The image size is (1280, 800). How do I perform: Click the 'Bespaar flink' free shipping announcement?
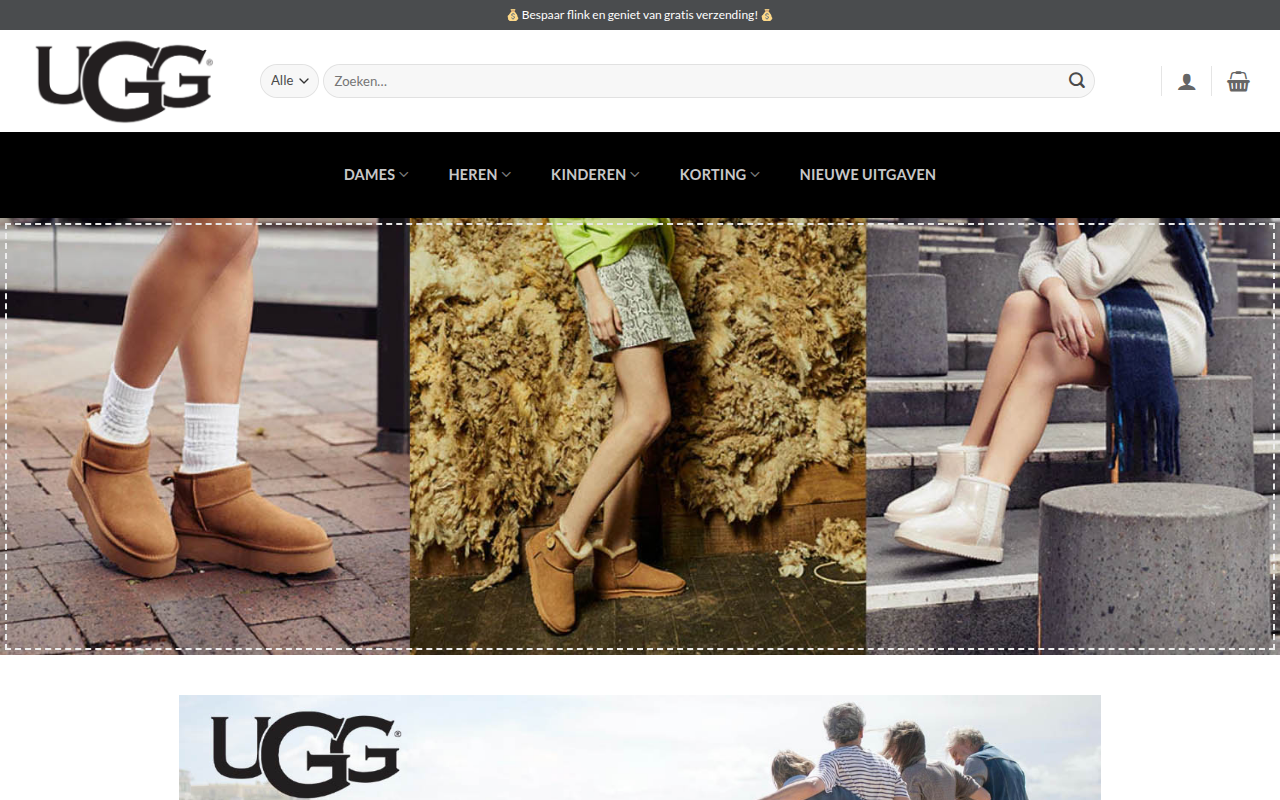[x=640, y=15]
